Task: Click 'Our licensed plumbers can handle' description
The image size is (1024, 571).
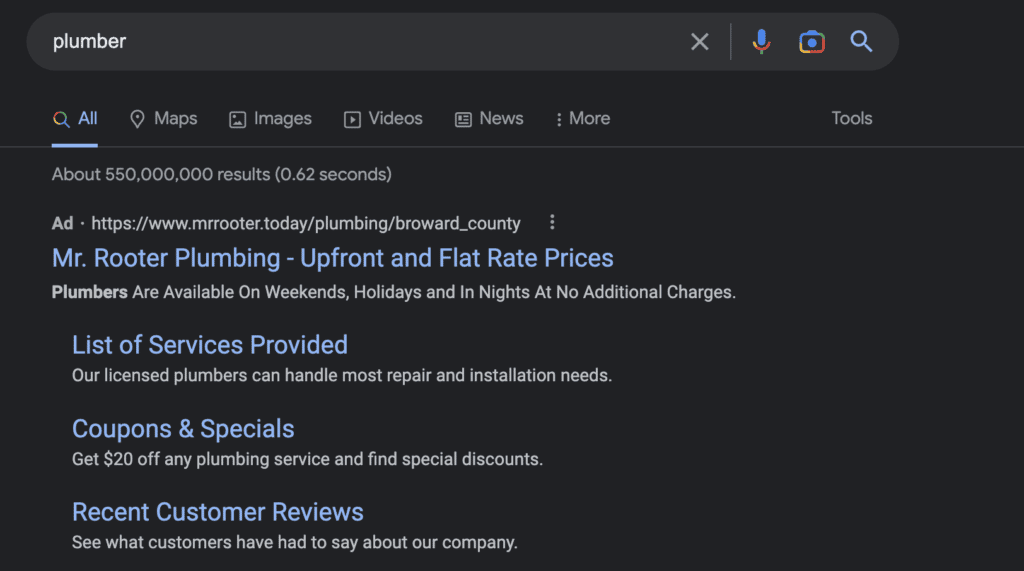Action: 342,376
